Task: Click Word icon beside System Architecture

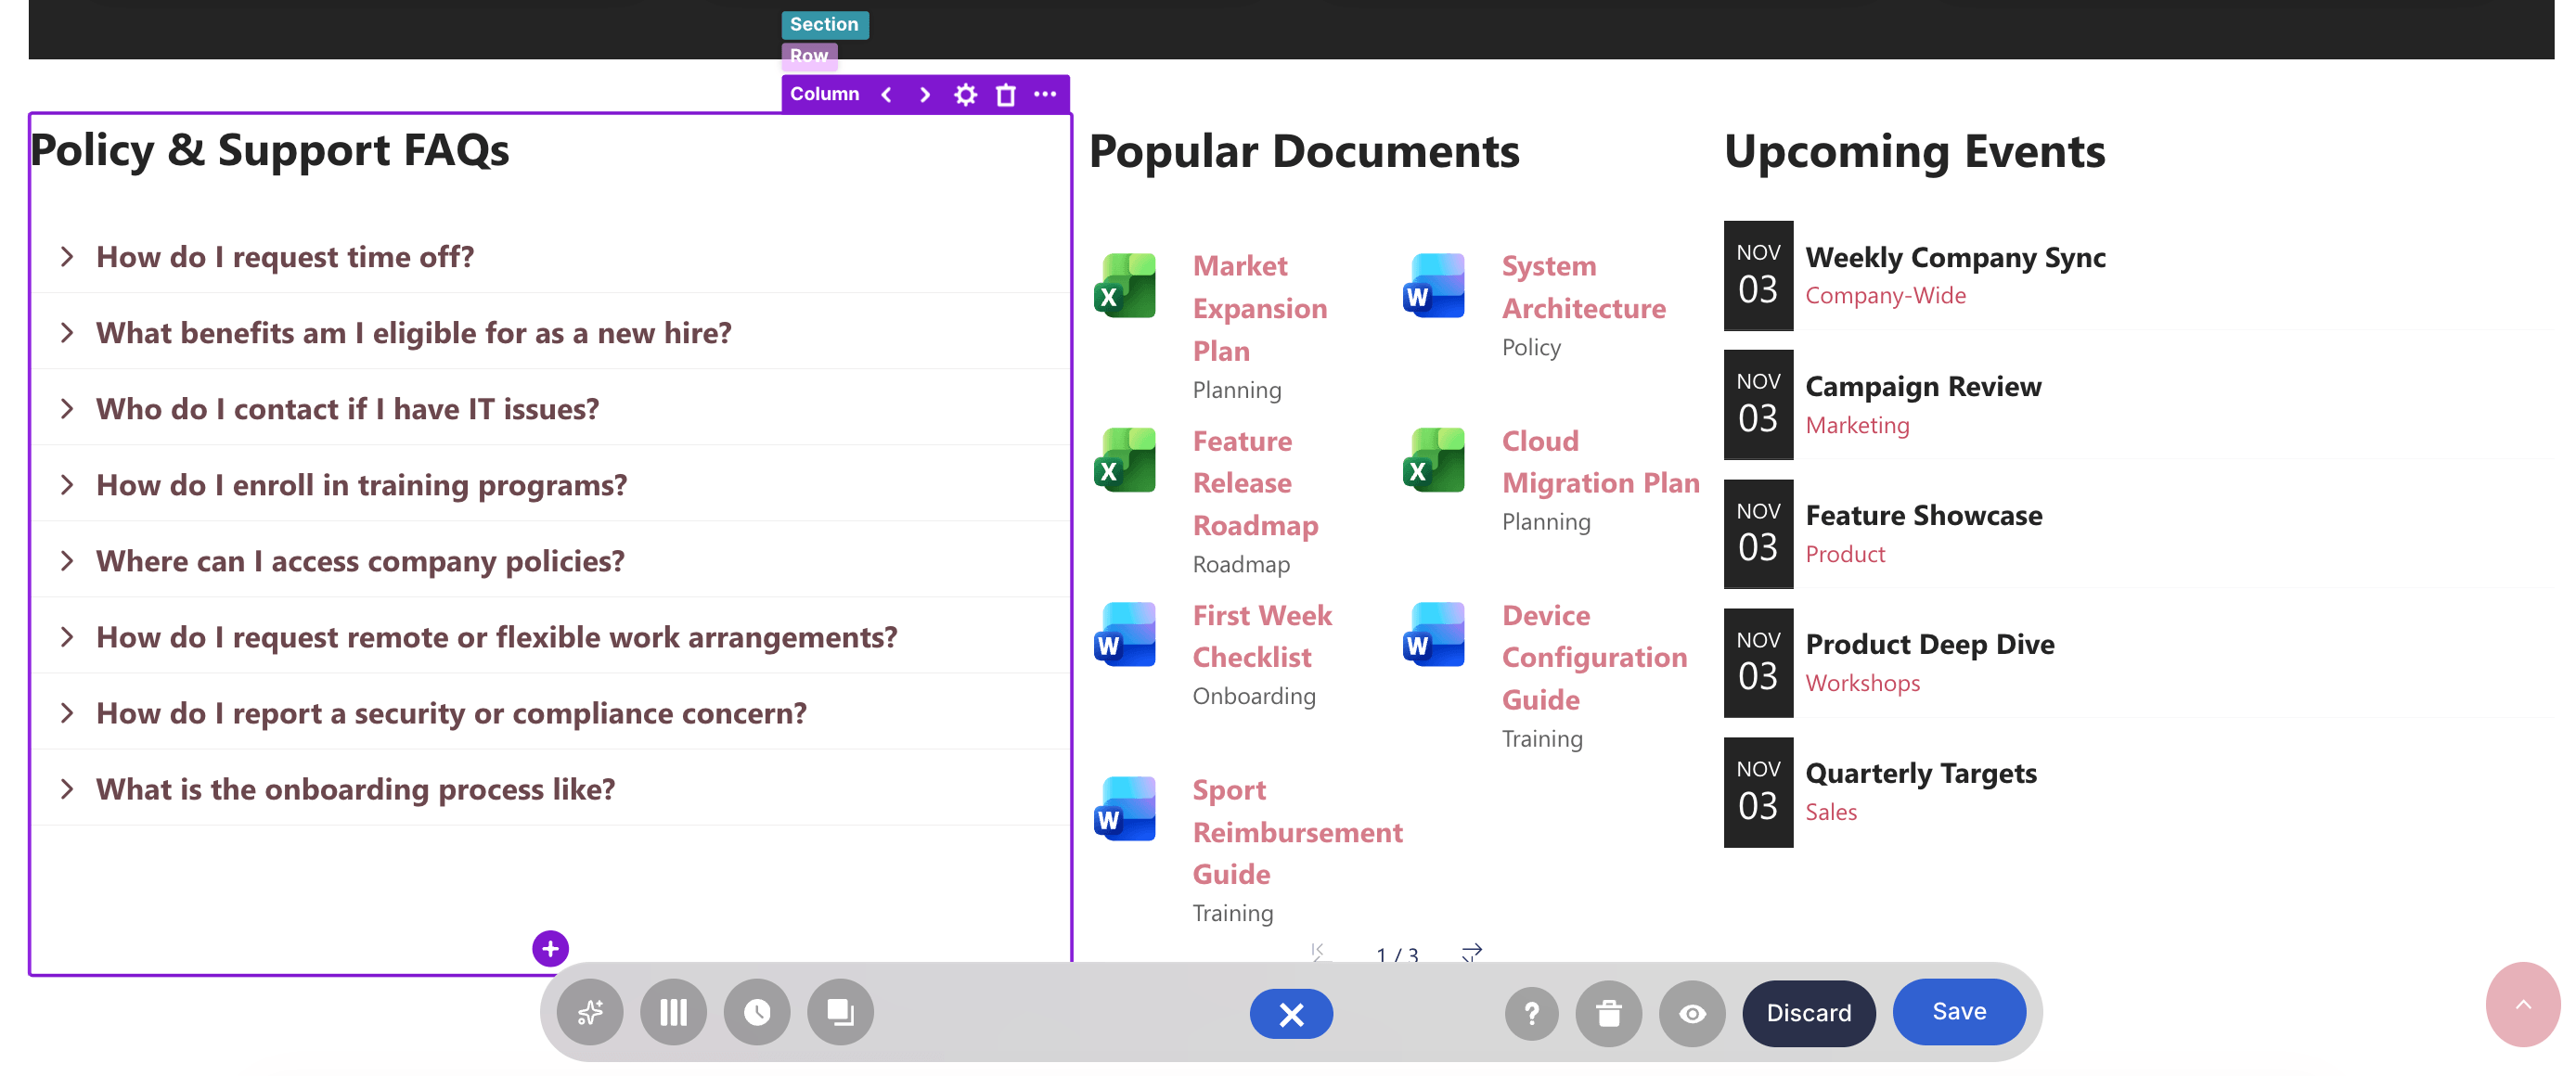Action: 1433,285
